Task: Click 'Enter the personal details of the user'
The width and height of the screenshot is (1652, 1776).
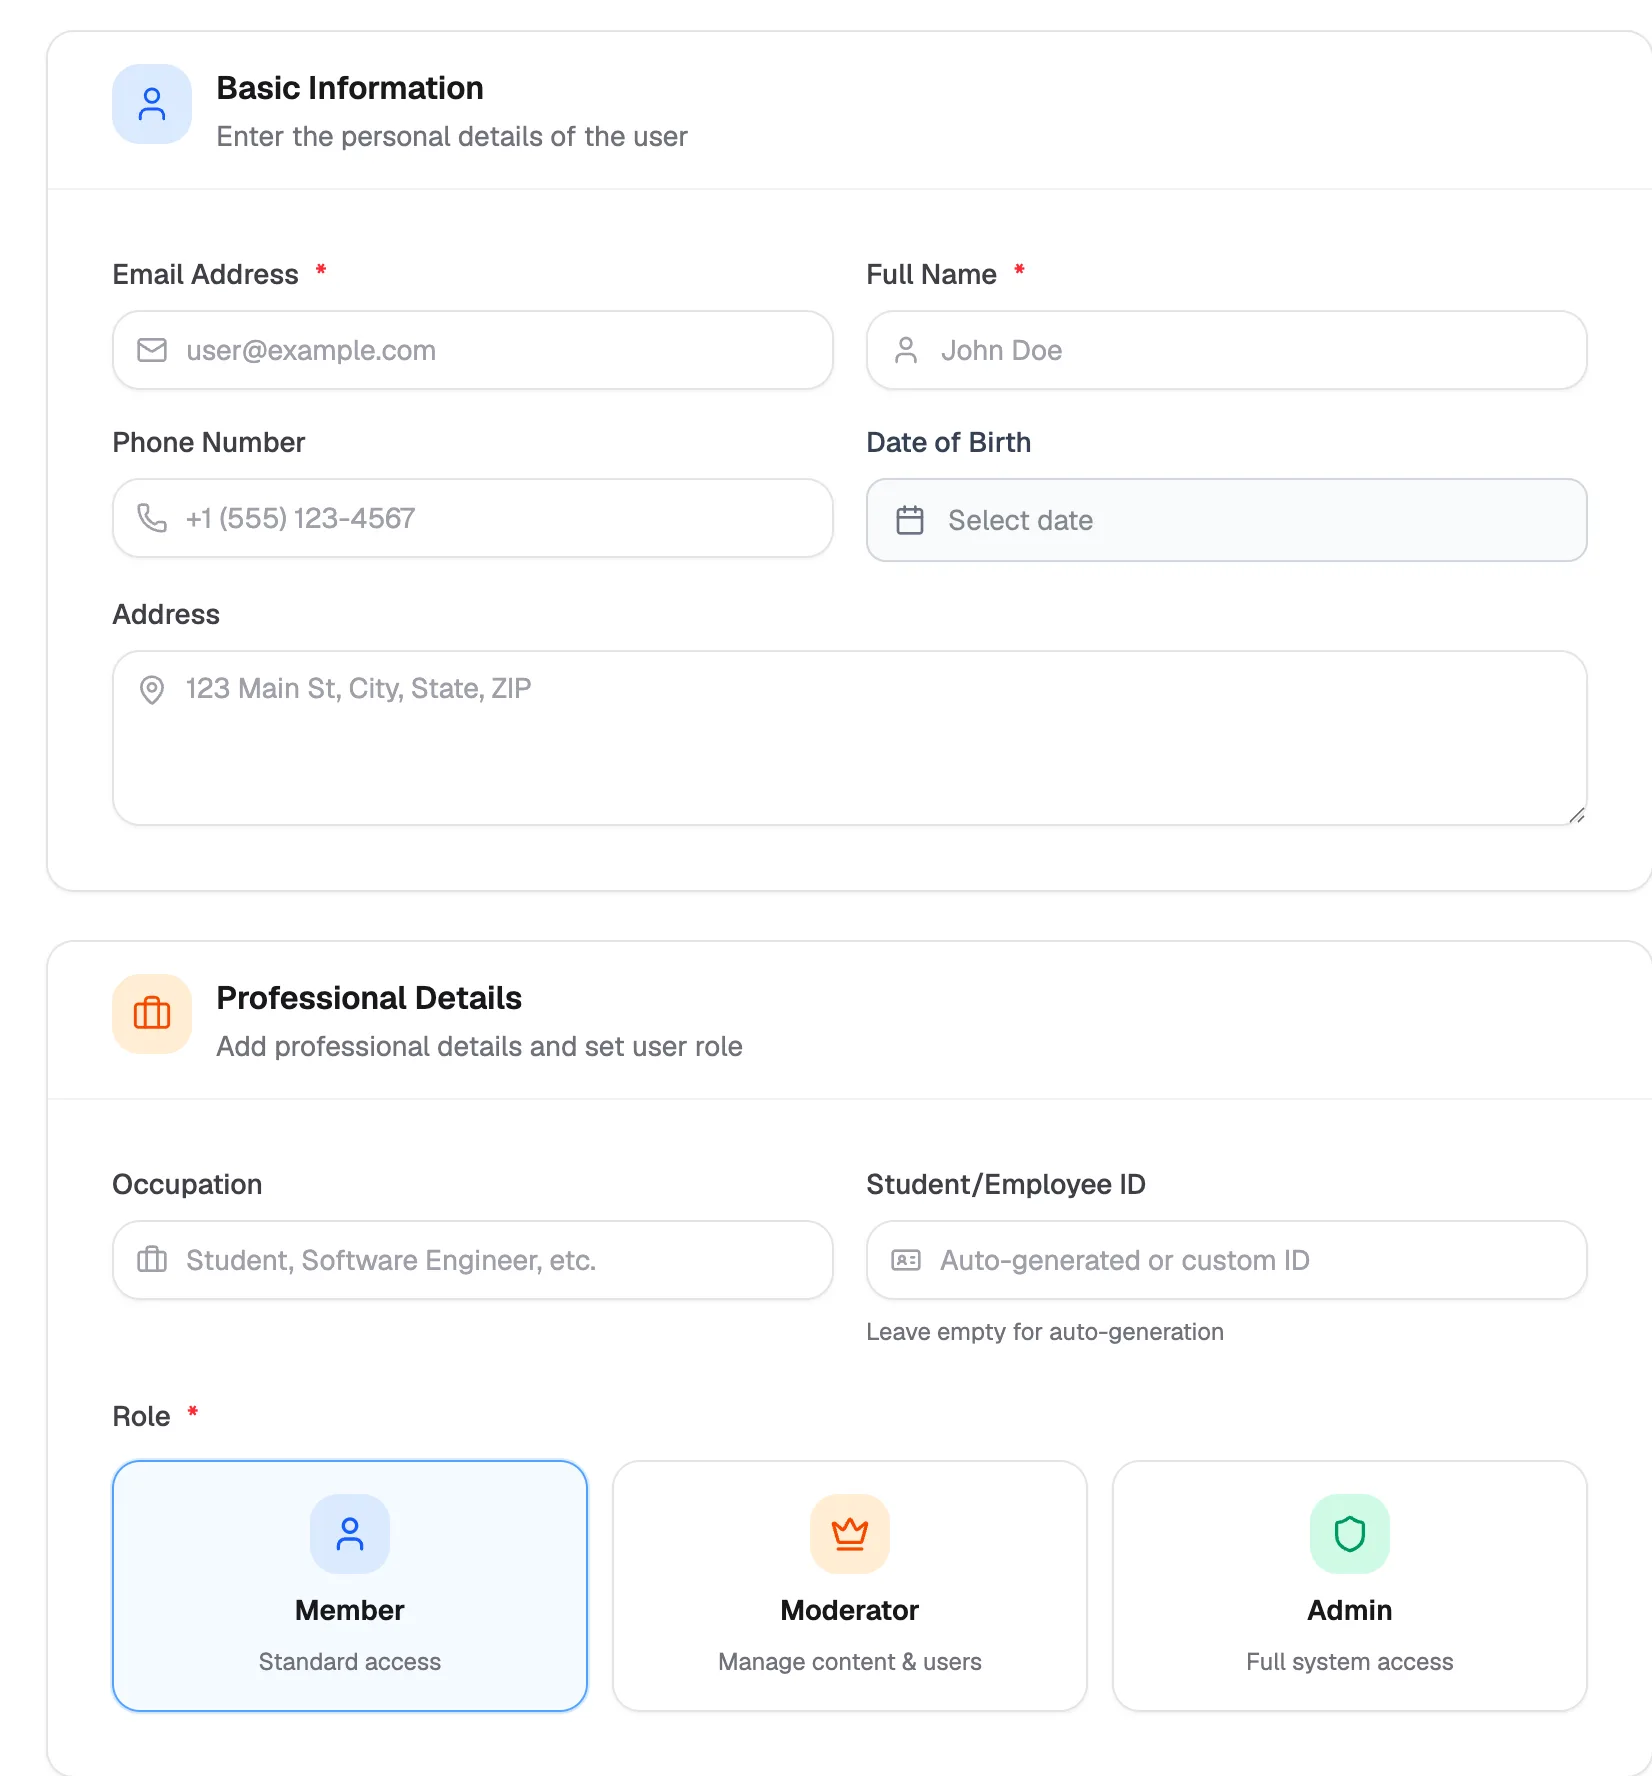Action: click(x=452, y=136)
